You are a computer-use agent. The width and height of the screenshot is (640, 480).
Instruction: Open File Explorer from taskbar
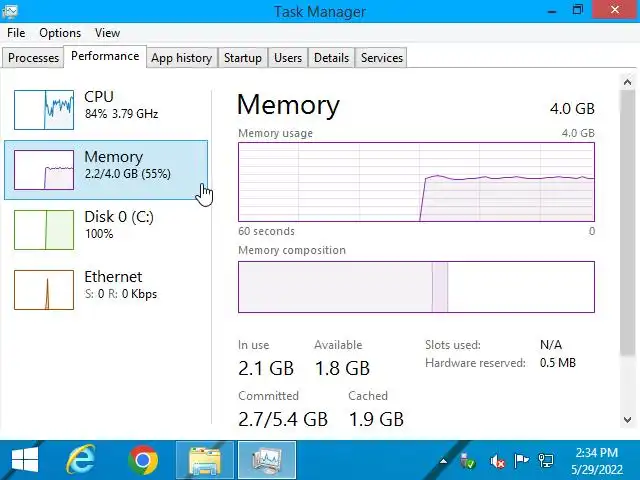coord(205,460)
